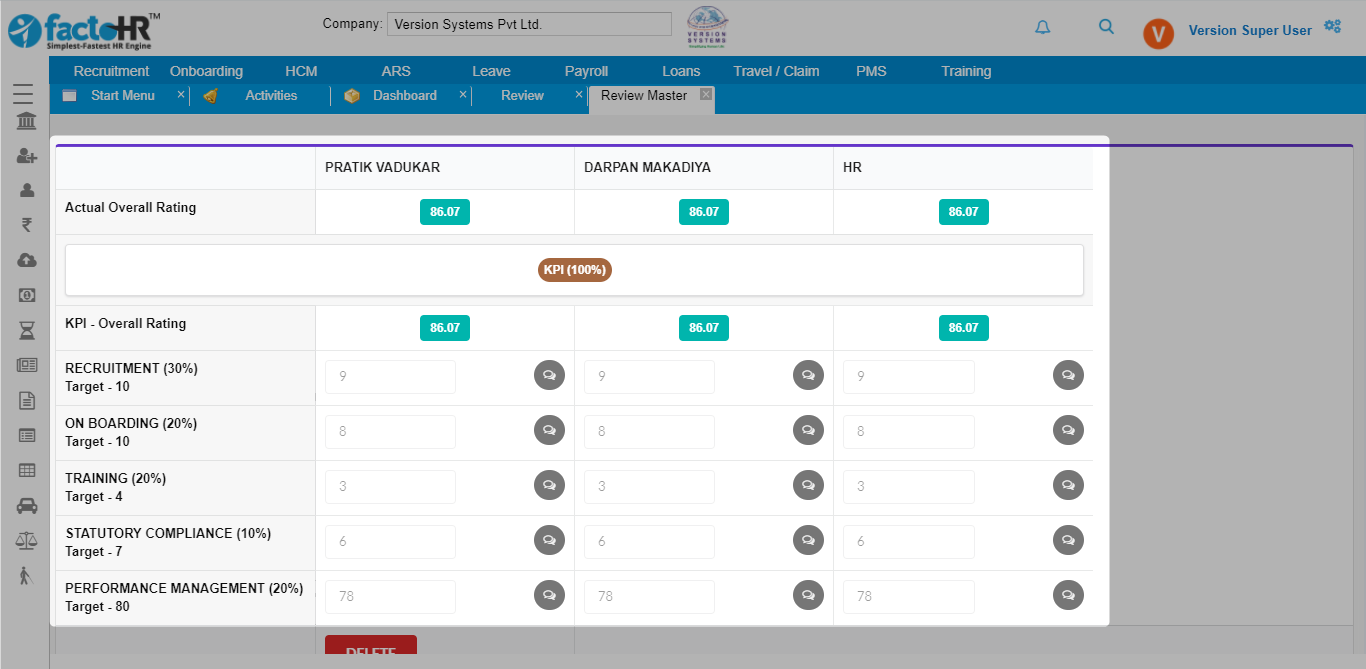Open the Recruitment menu
The height and width of the screenshot is (669, 1366).
(111, 71)
